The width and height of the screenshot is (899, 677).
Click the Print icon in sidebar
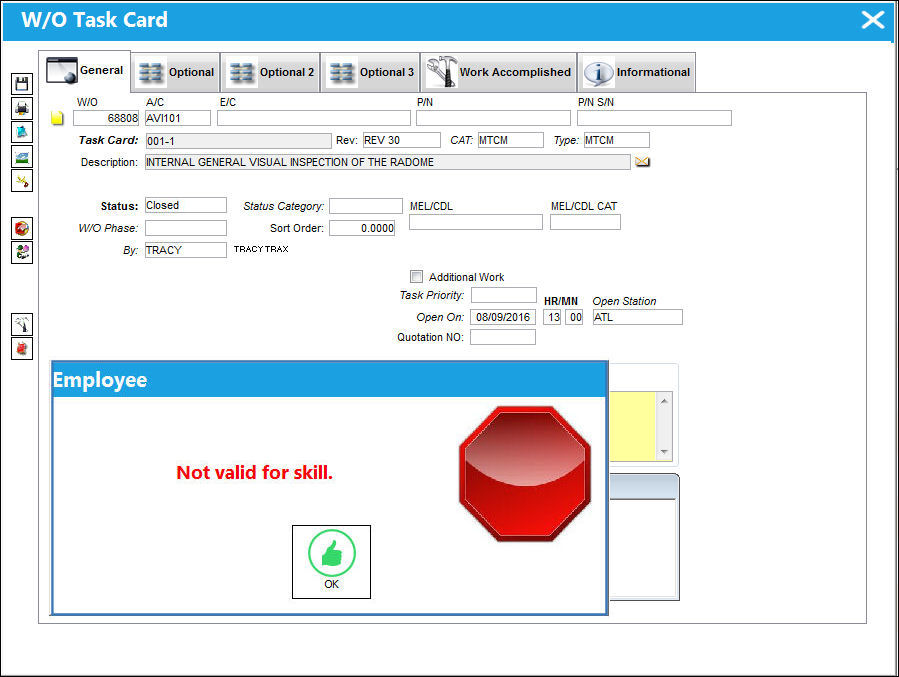coord(22,108)
